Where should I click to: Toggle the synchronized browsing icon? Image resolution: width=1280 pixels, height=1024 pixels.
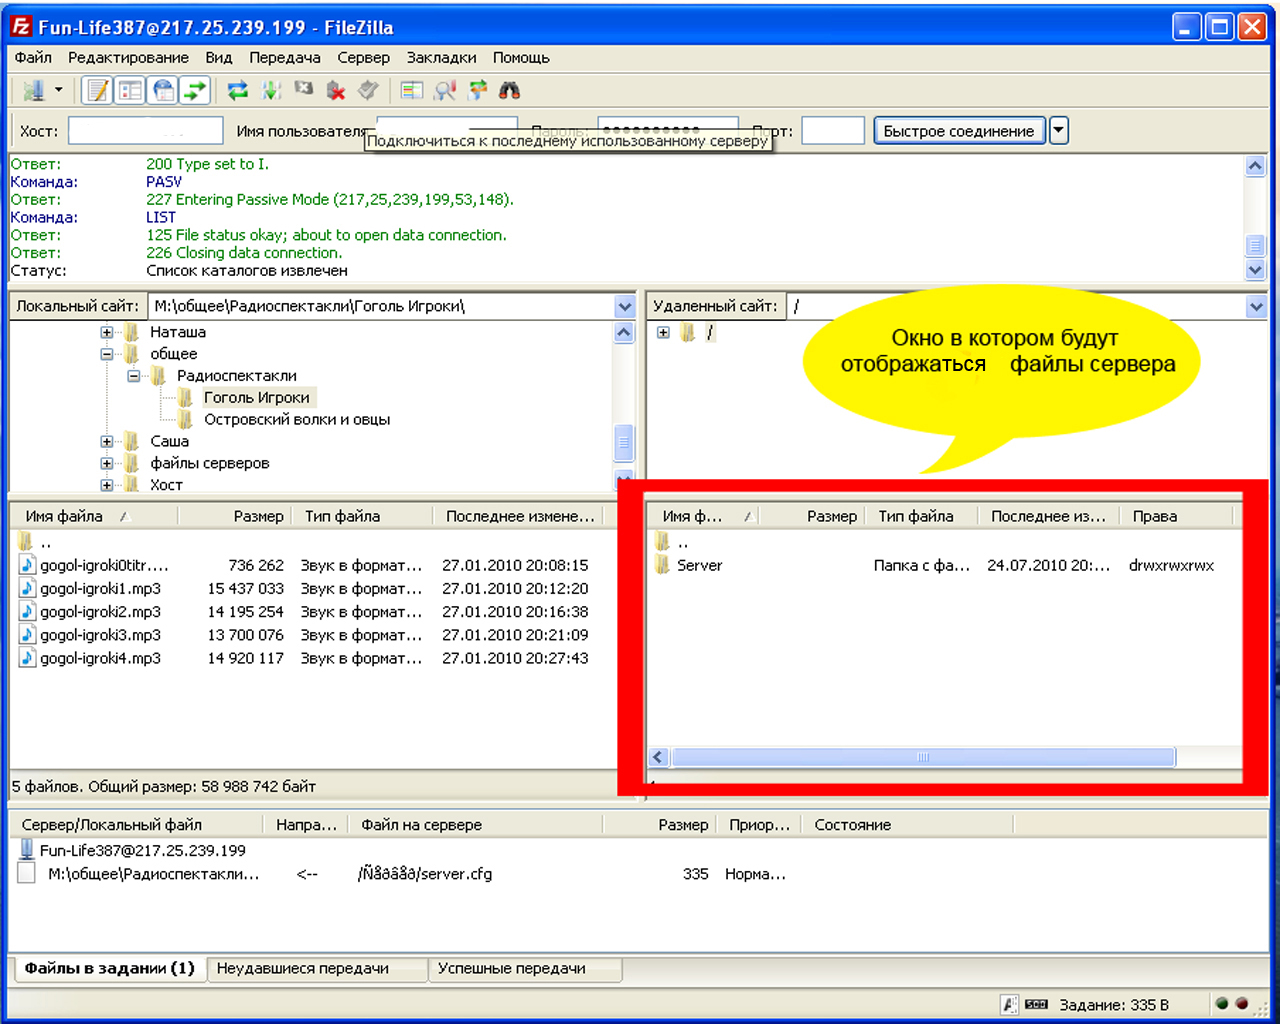tap(478, 91)
